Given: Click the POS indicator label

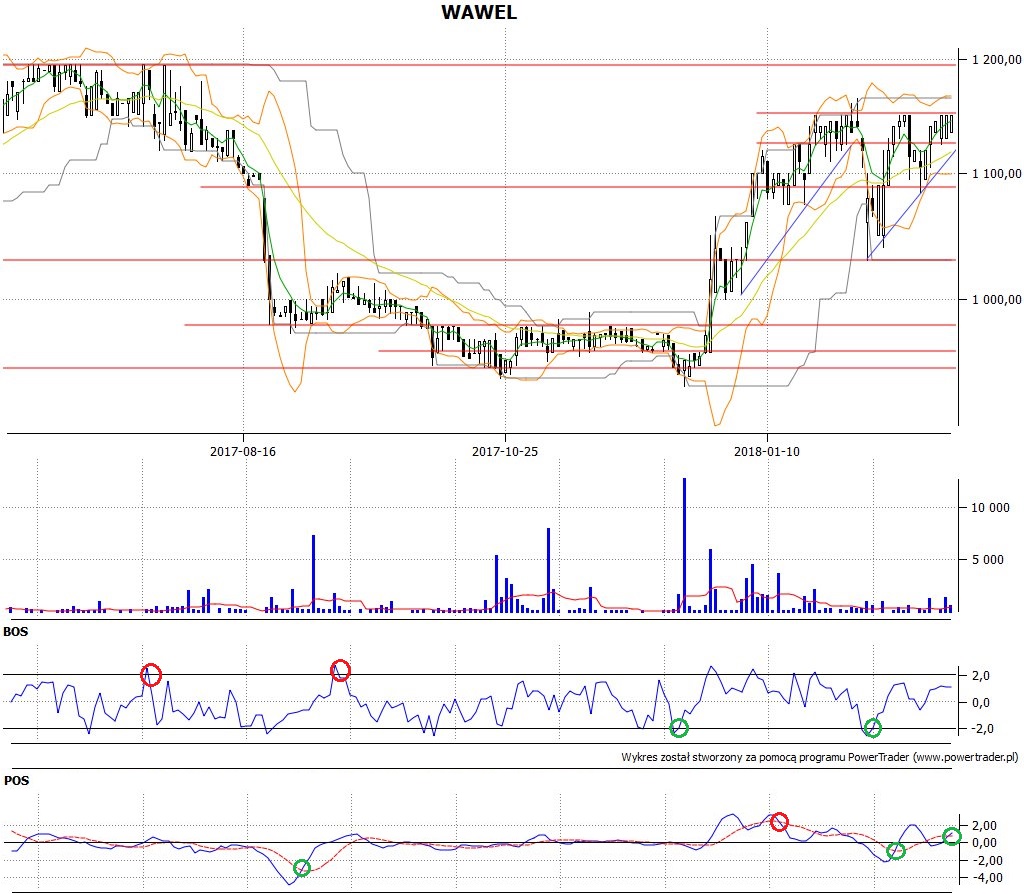Looking at the screenshot, I should pyautogui.click(x=16, y=780).
